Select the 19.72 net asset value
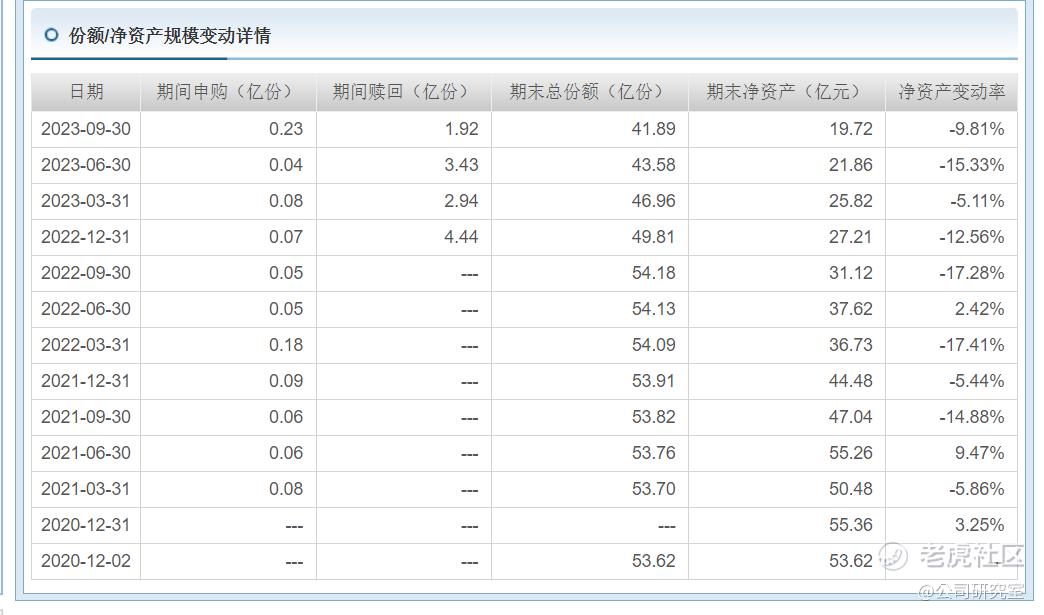The image size is (1044, 615). [x=850, y=129]
